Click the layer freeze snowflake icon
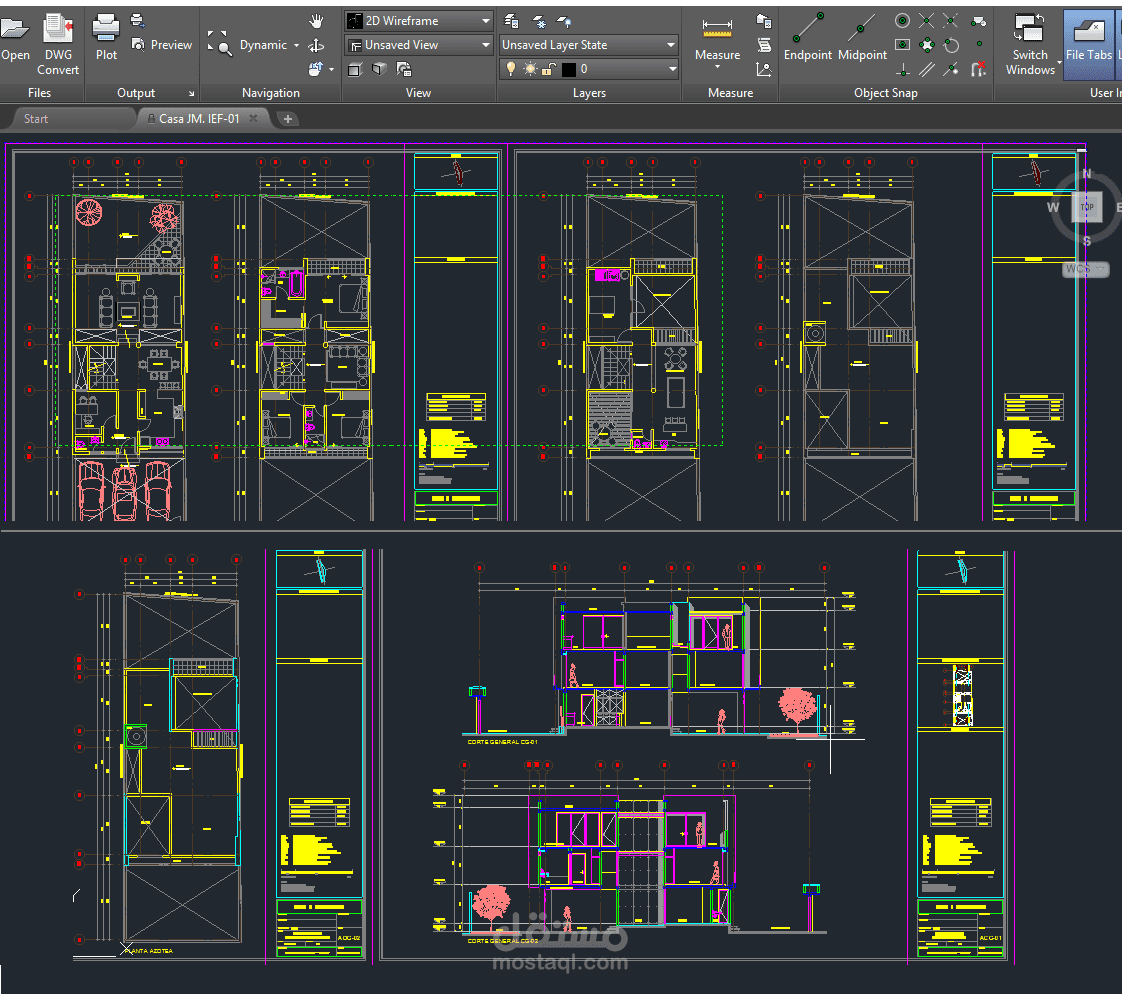Viewport: 1122px width, 994px height. (540, 21)
